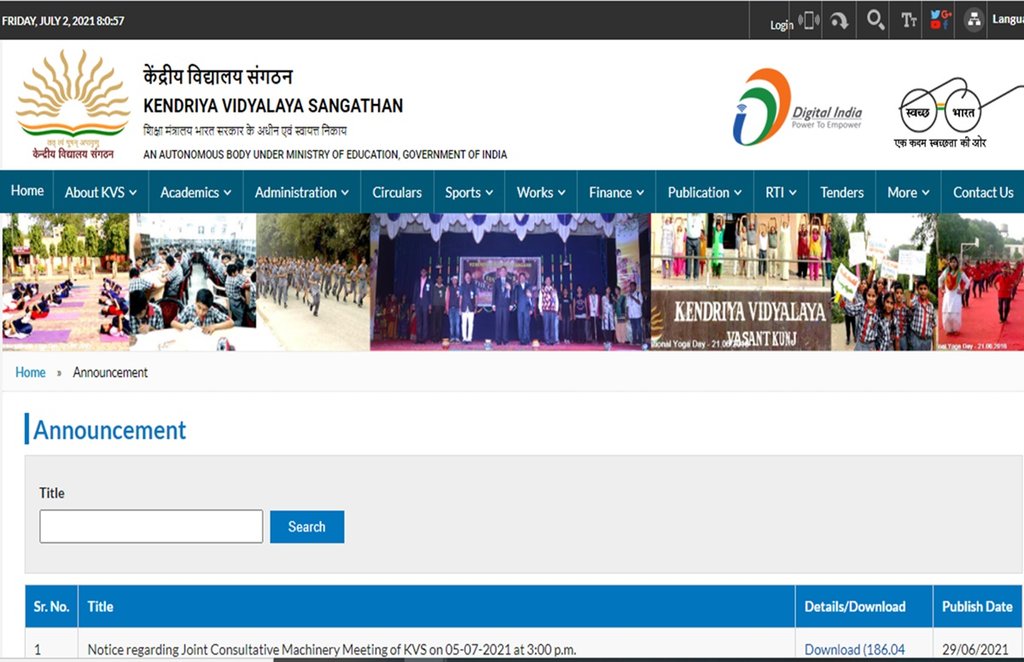Open the social media links icon
This screenshot has width=1024, height=662.
pos(939,20)
